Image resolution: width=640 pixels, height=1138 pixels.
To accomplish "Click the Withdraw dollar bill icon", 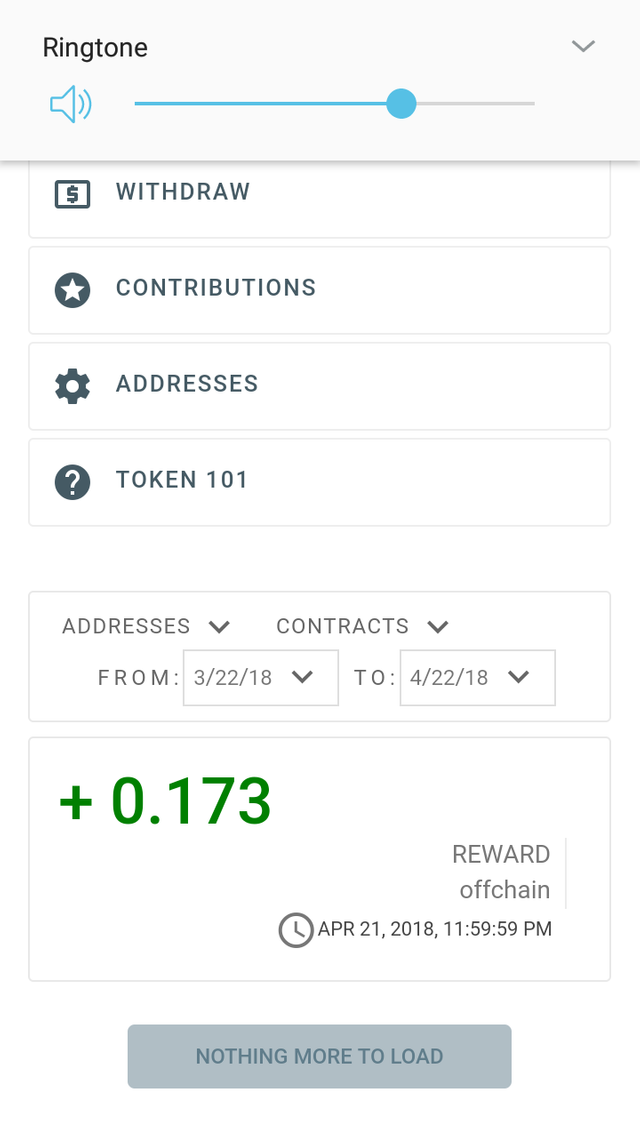I will click(x=72, y=193).
